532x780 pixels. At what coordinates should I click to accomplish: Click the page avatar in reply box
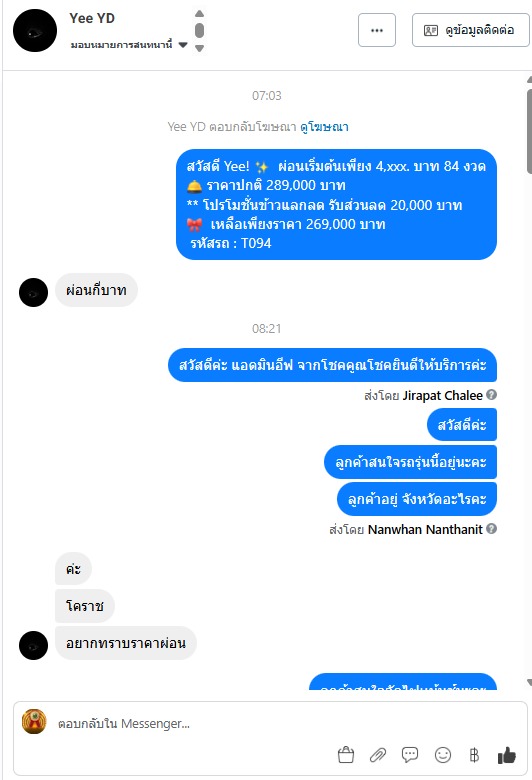pyautogui.click(x=34, y=722)
